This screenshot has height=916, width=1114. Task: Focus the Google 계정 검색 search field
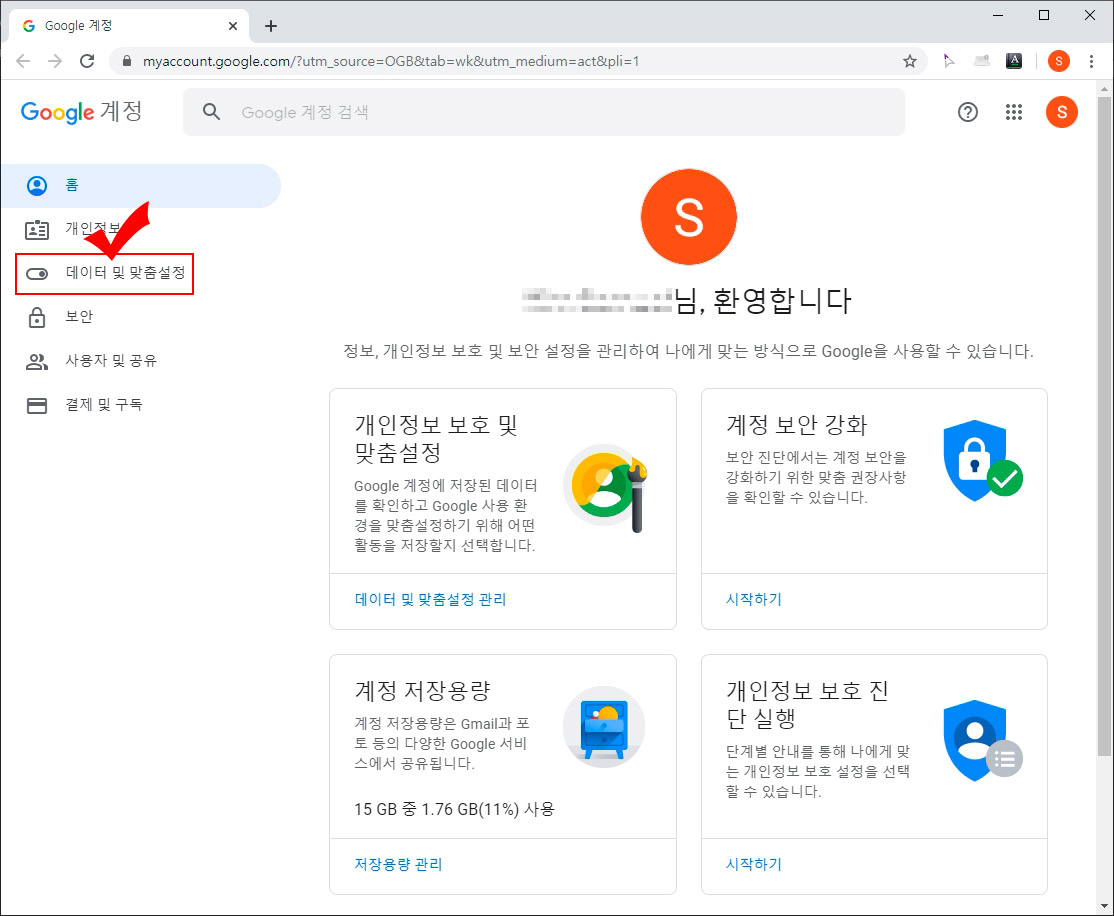click(544, 112)
